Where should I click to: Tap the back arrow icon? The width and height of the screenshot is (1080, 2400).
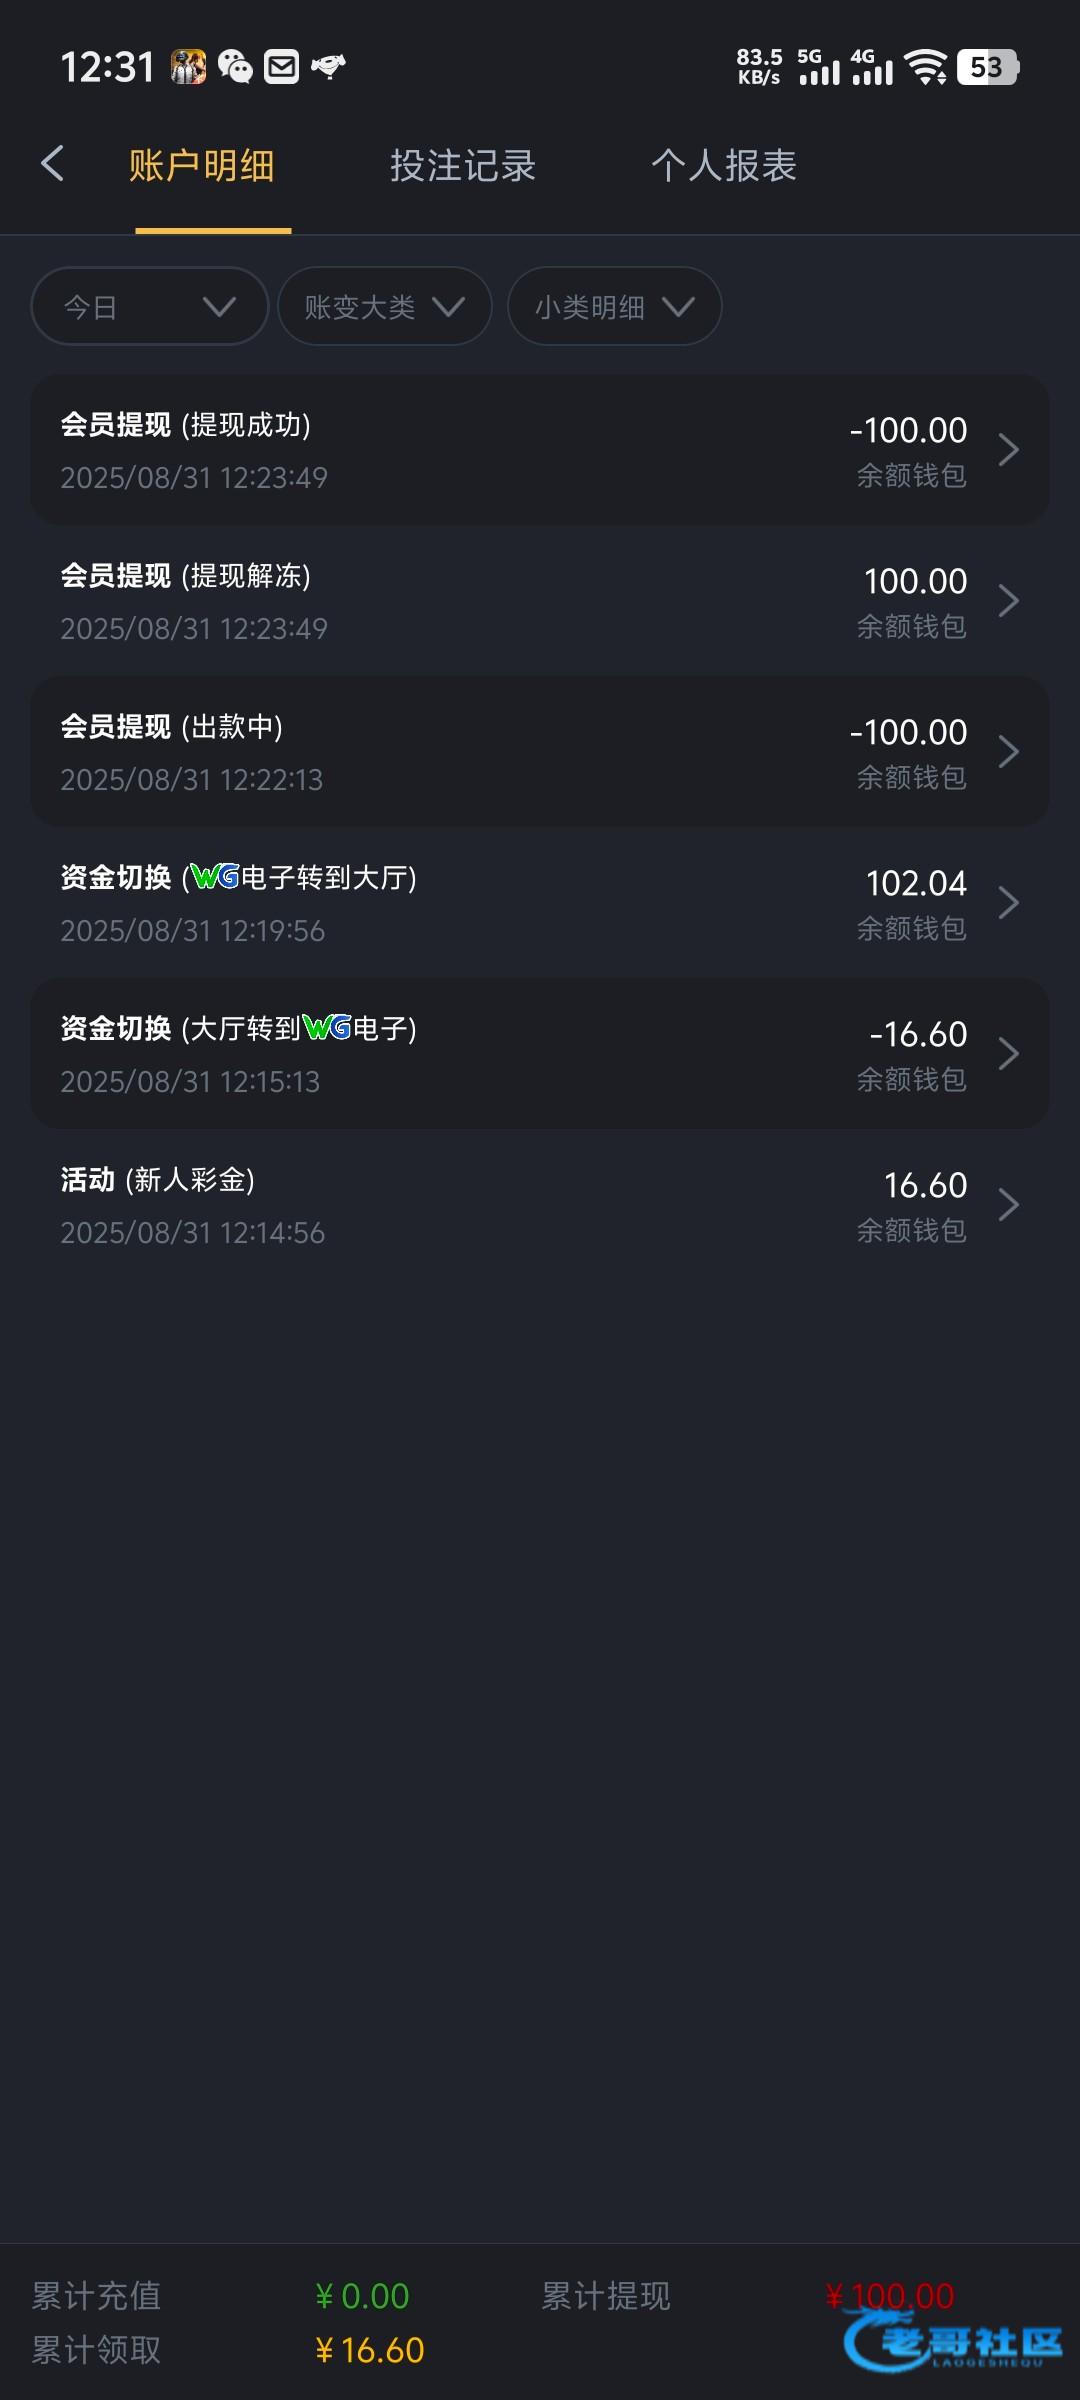53,164
